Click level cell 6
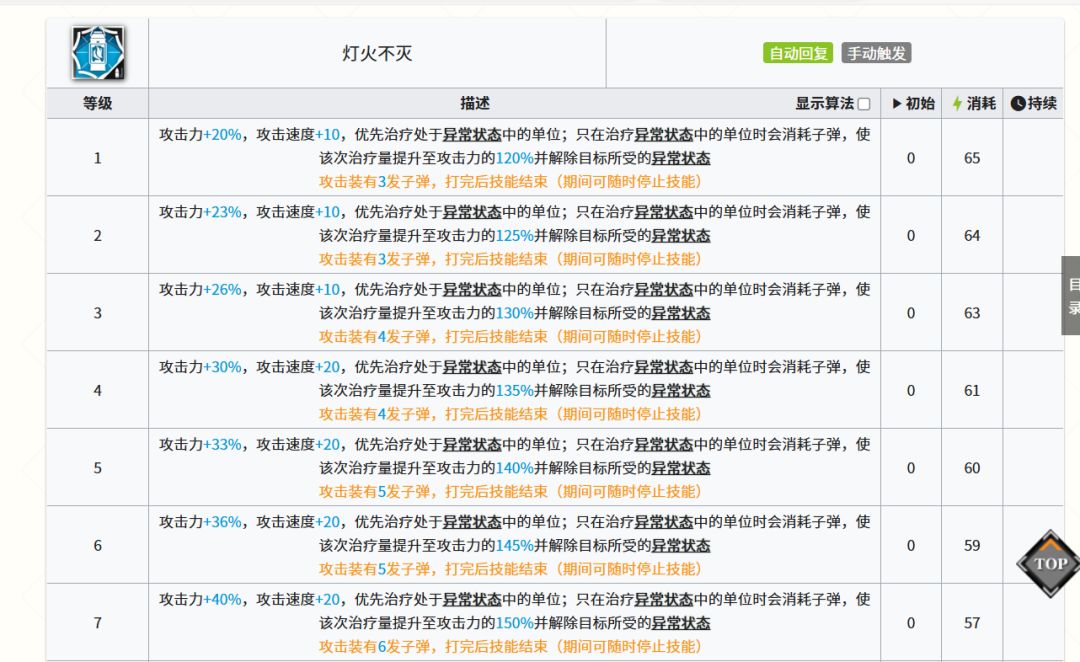This screenshot has height=662, width=1080. (x=97, y=546)
